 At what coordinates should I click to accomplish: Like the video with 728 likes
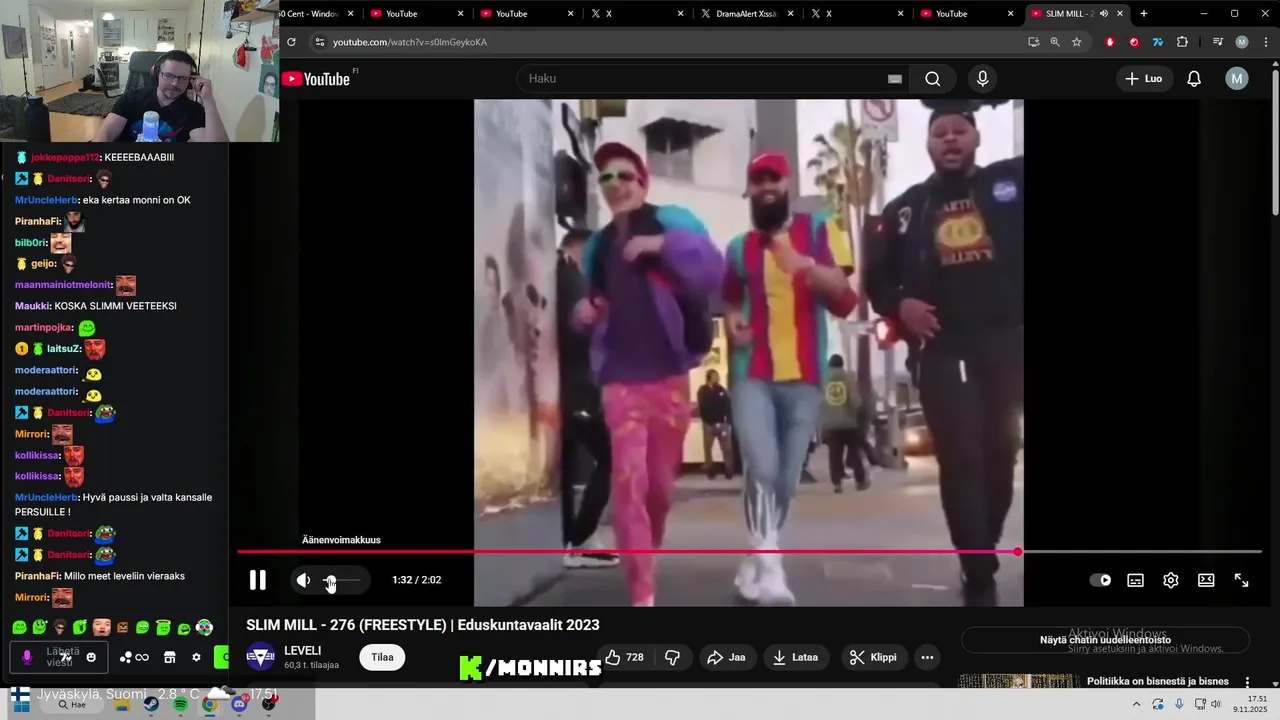point(624,657)
